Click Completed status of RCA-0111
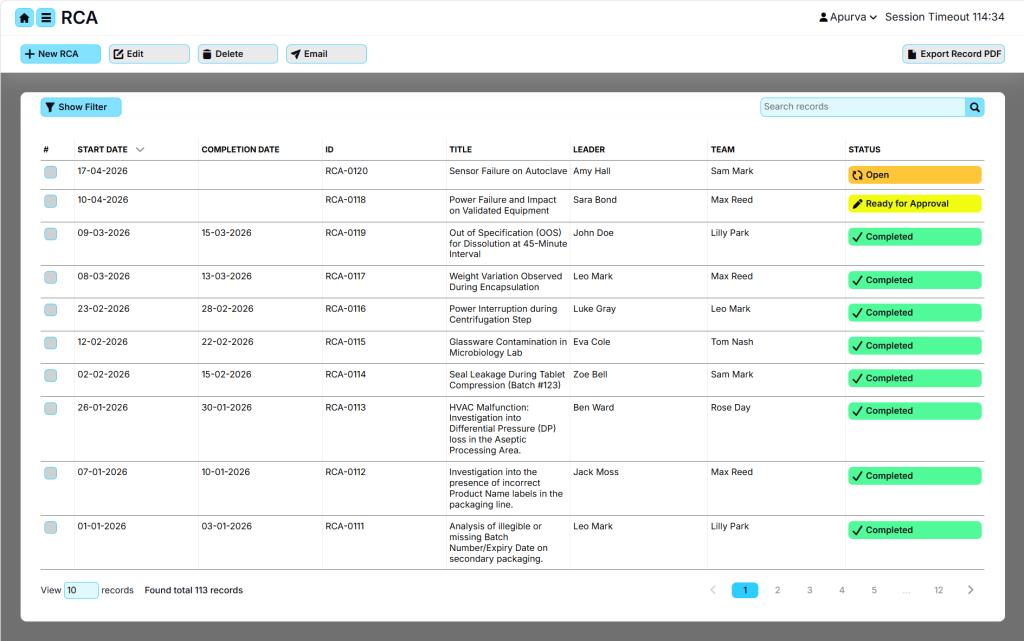The image size is (1024, 641). pyautogui.click(x=914, y=530)
